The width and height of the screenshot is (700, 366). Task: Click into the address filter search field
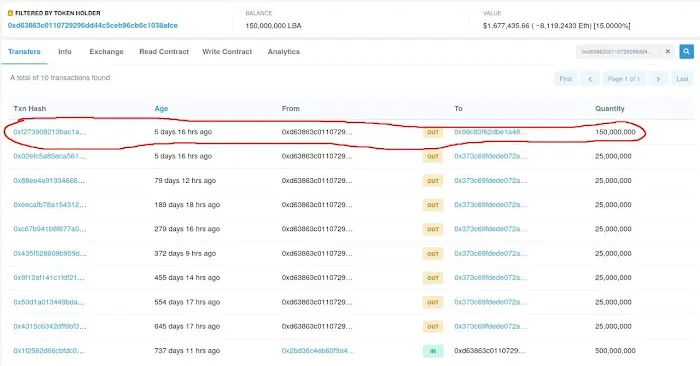(617, 52)
